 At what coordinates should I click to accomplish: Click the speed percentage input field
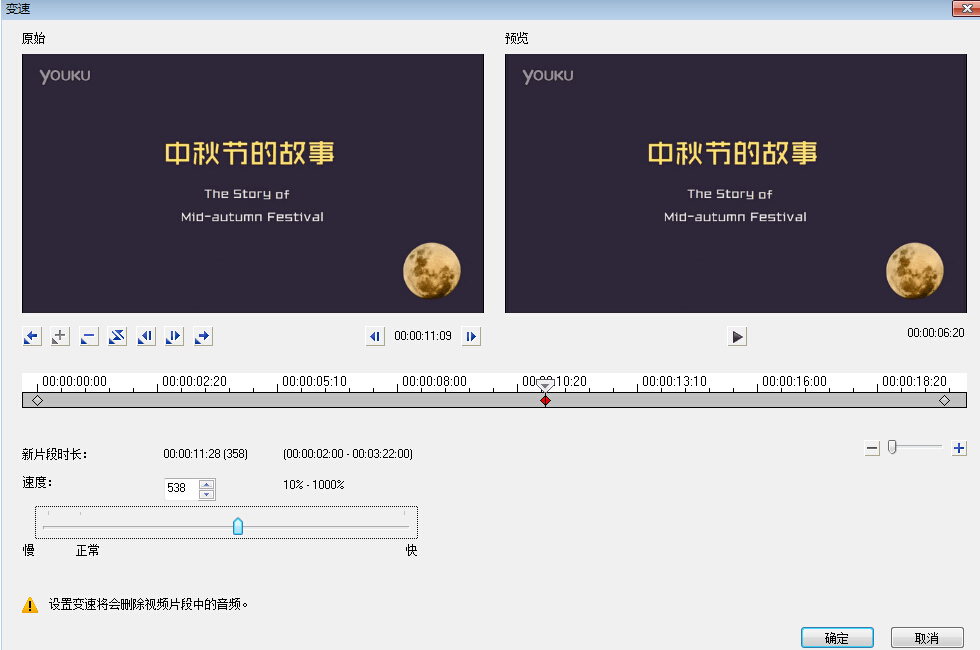[181, 489]
